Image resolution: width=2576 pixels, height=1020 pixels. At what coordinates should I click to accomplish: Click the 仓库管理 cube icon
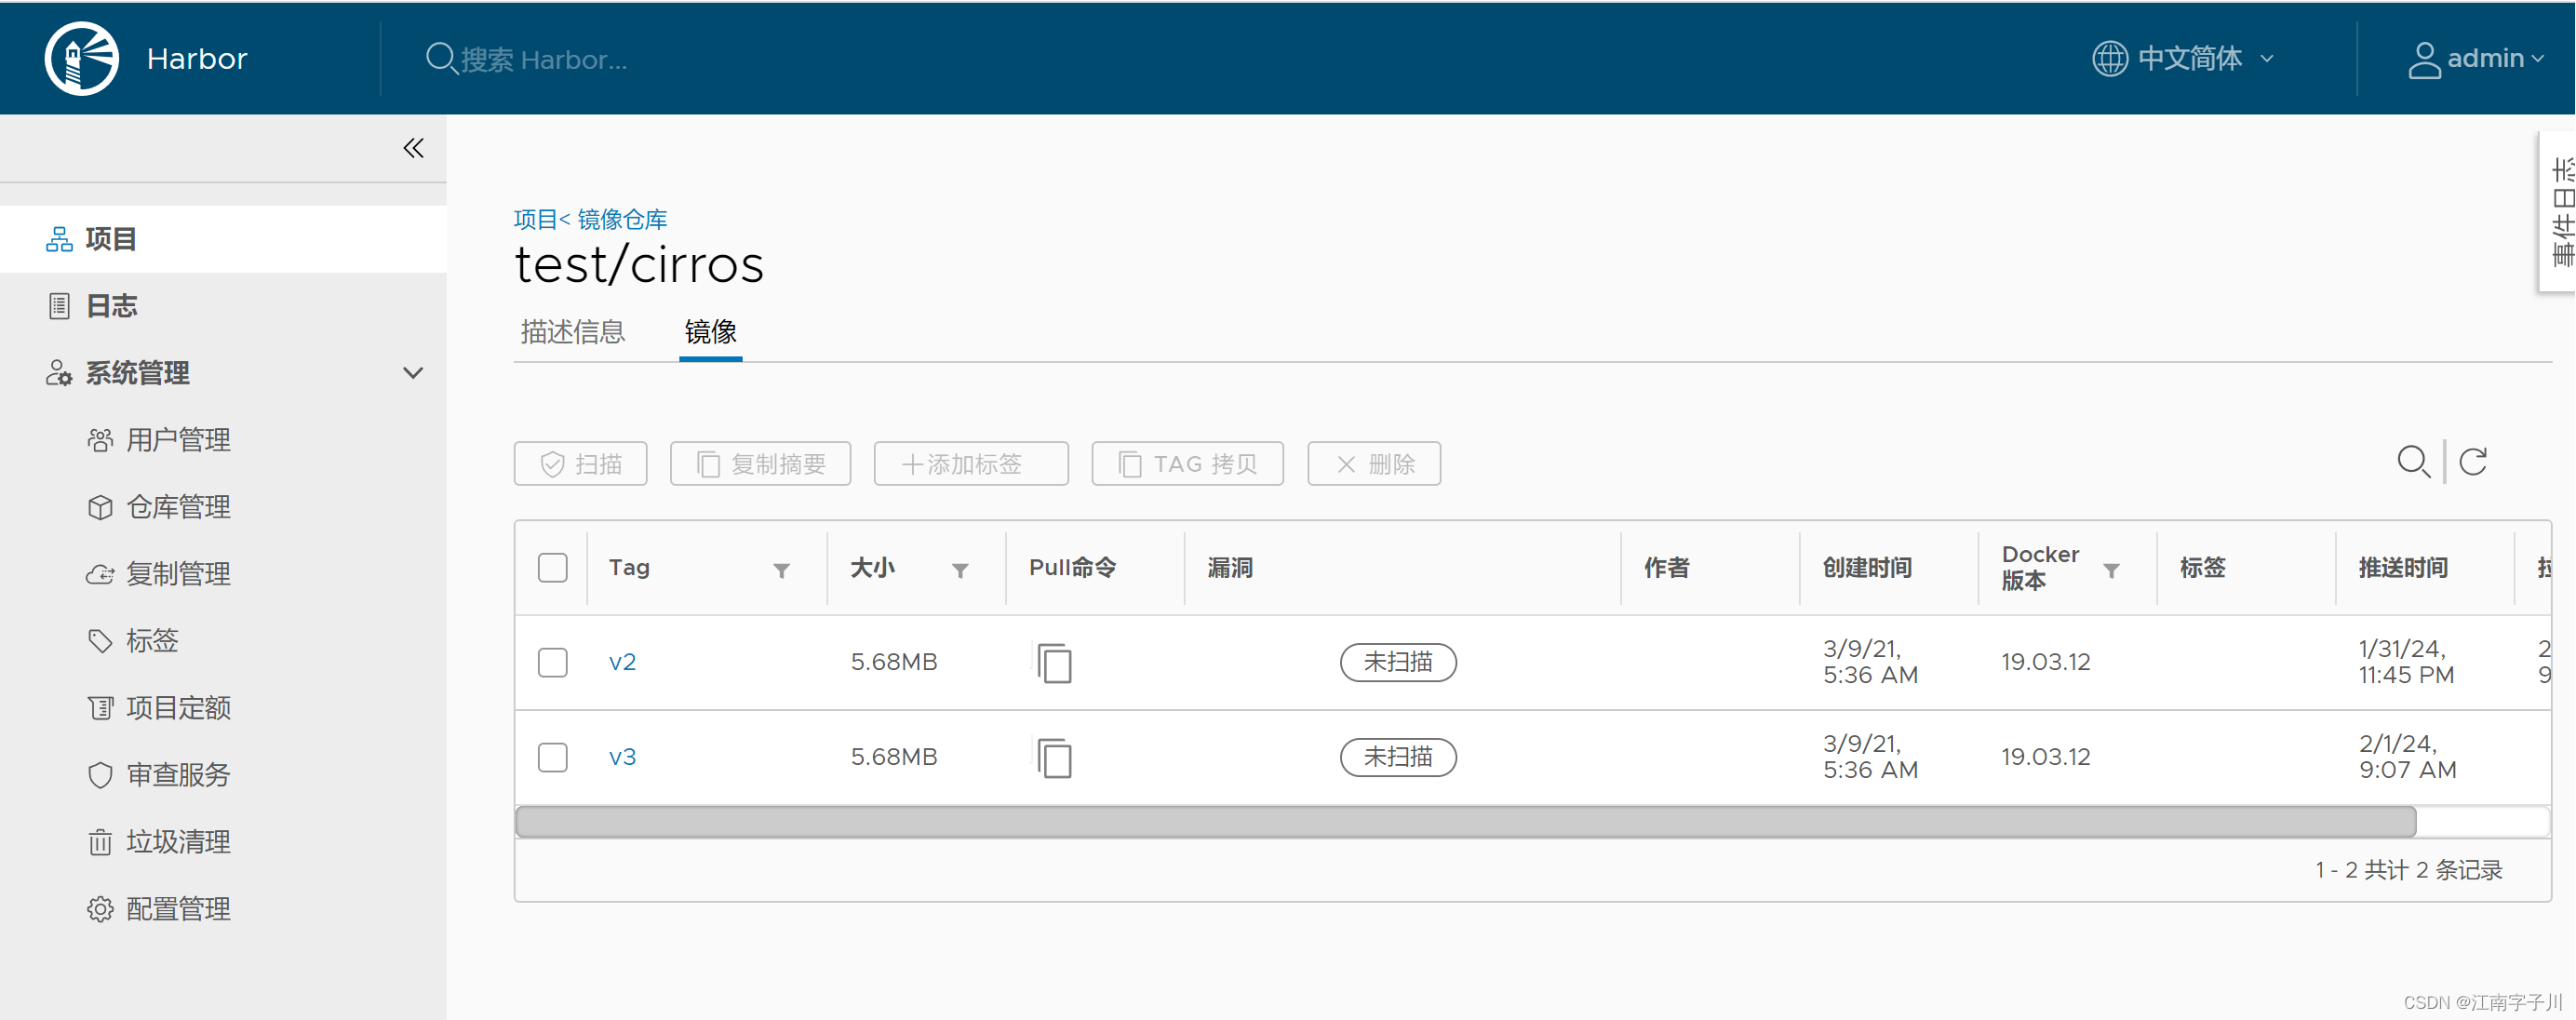coord(100,507)
